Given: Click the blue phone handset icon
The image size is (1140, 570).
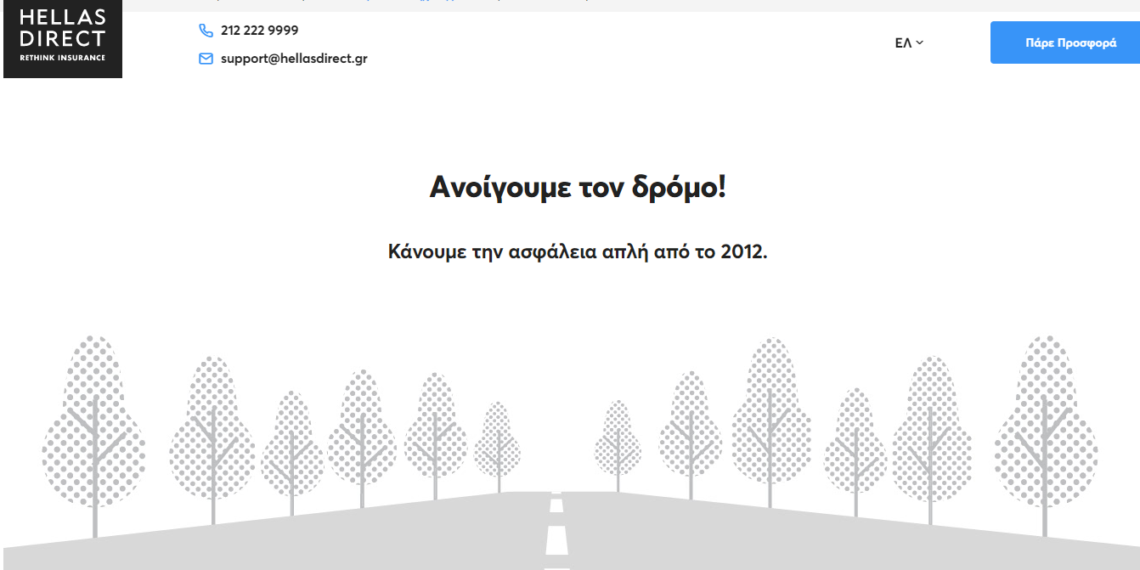Looking at the screenshot, I should point(206,31).
